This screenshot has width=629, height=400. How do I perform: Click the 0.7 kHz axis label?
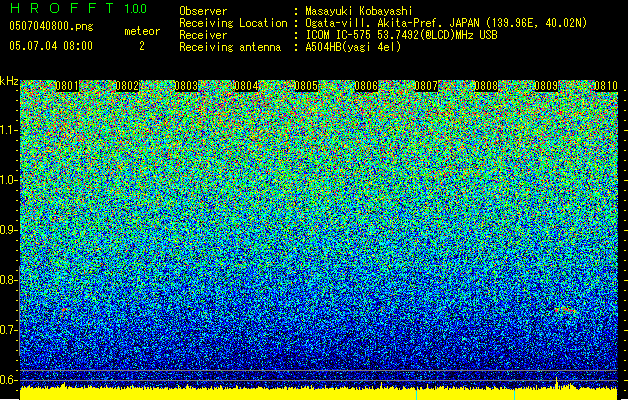coord(8,330)
